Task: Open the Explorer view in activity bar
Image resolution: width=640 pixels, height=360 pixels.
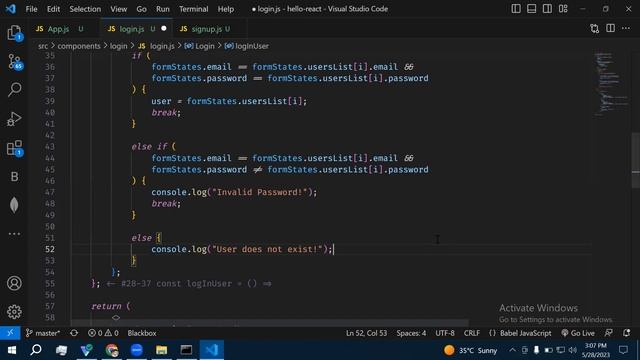Action: [x=14, y=32]
